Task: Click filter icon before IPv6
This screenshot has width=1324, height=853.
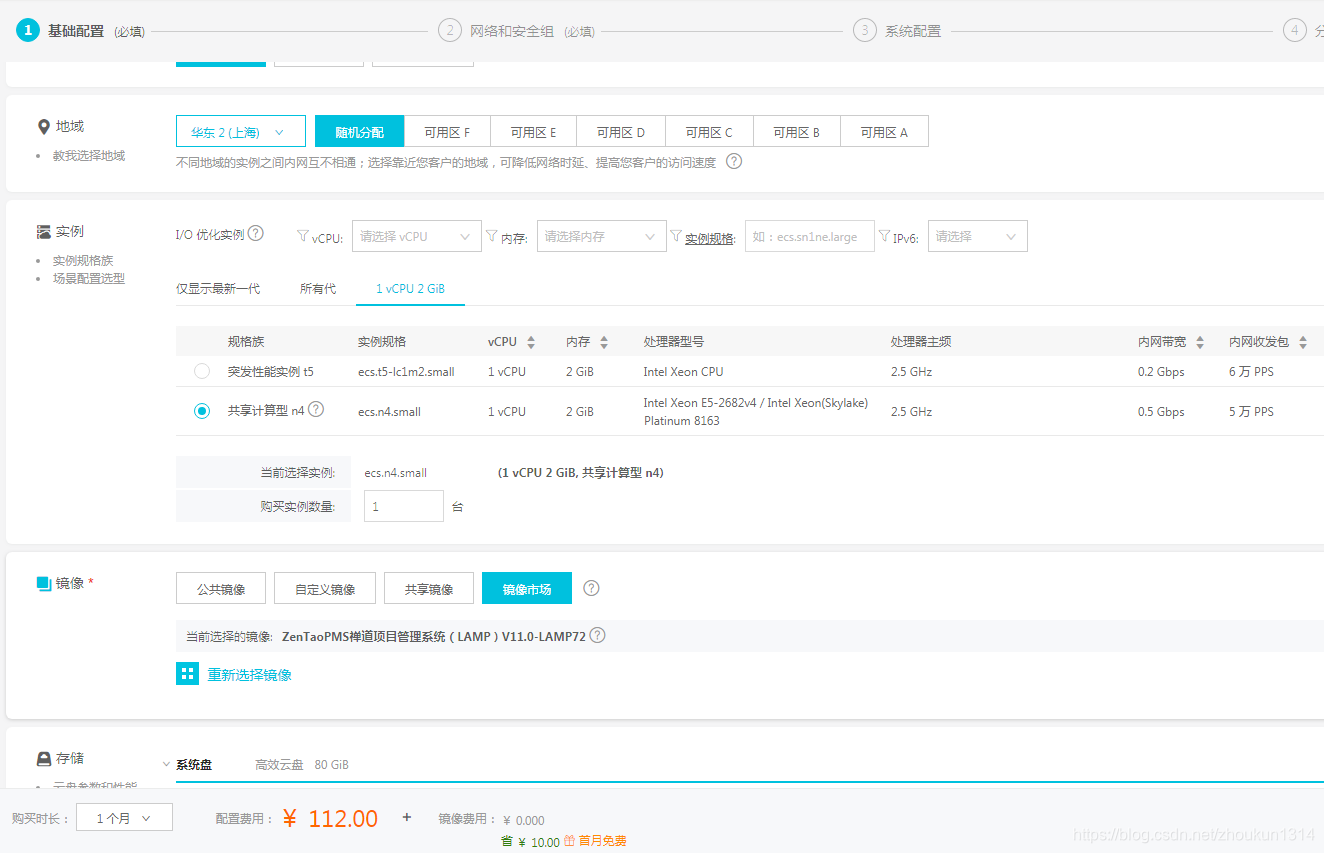Action: click(884, 237)
